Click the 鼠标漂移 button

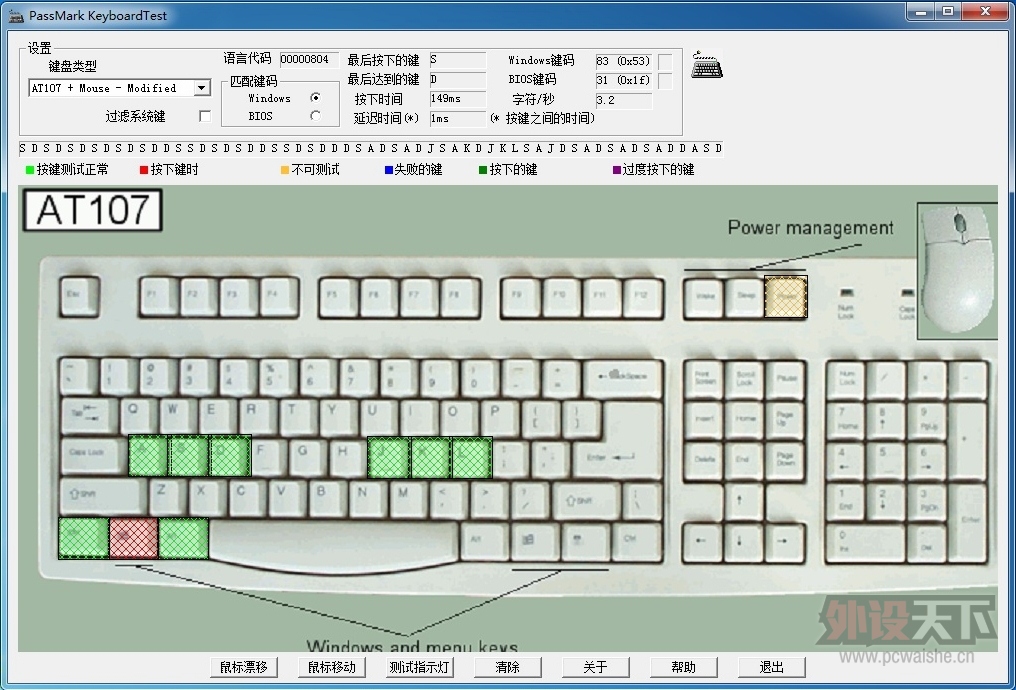pyautogui.click(x=244, y=667)
